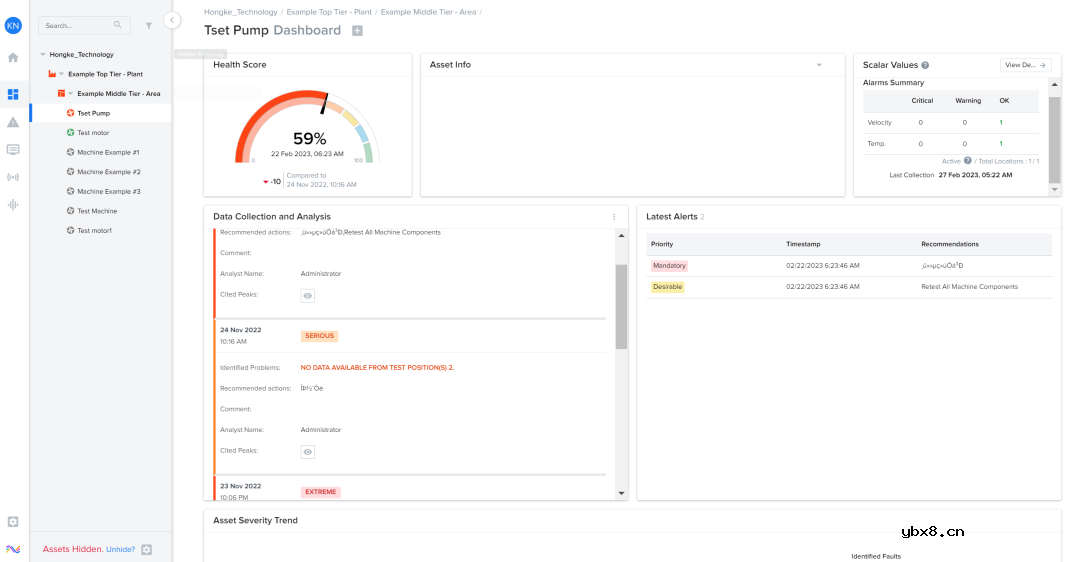Screen dimensions: 1080x562
Task: Collapse Example Top Tier - Plant node
Action: [61, 74]
